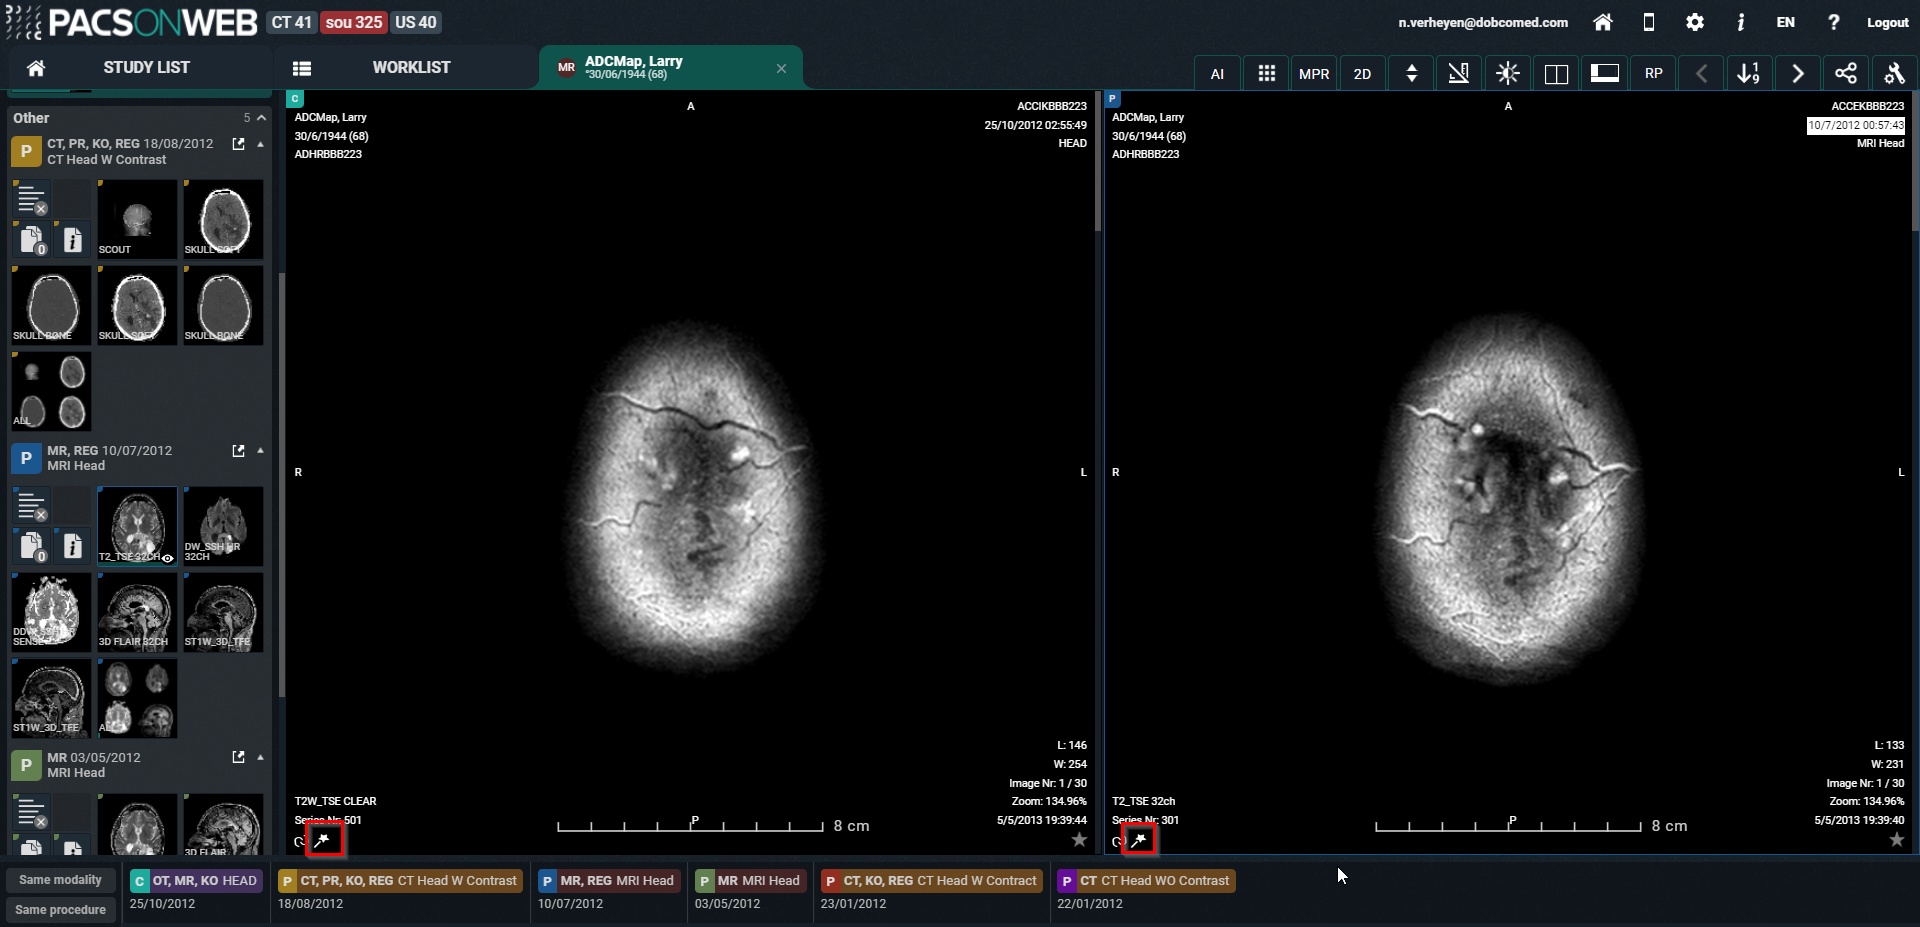Click the Logout link
Viewport: 1920px width, 927px height.
[1887, 22]
